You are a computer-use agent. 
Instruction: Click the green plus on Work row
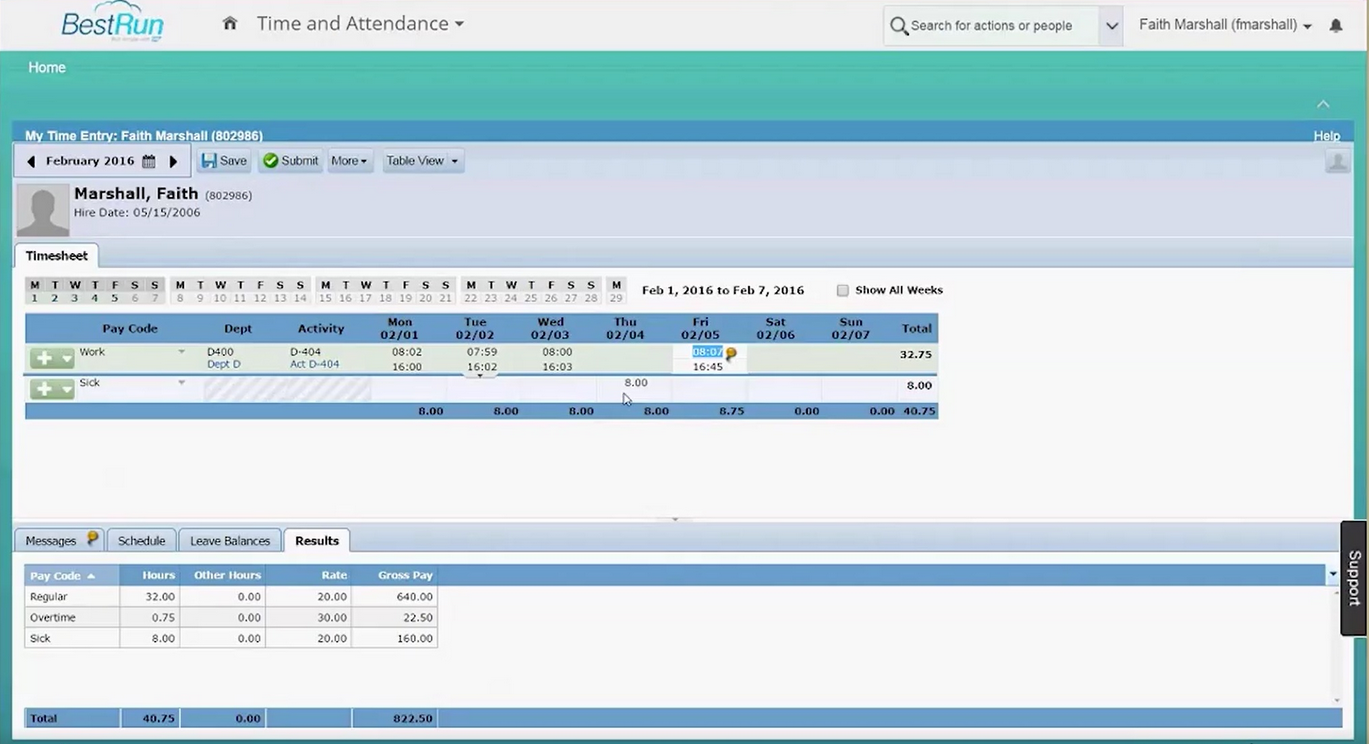coord(43,359)
